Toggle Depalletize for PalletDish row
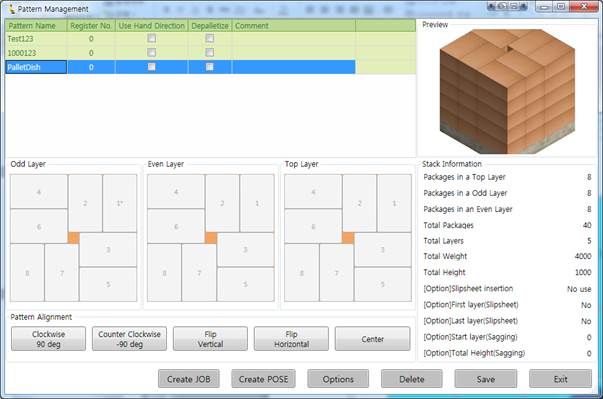The image size is (603, 399). [x=210, y=67]
